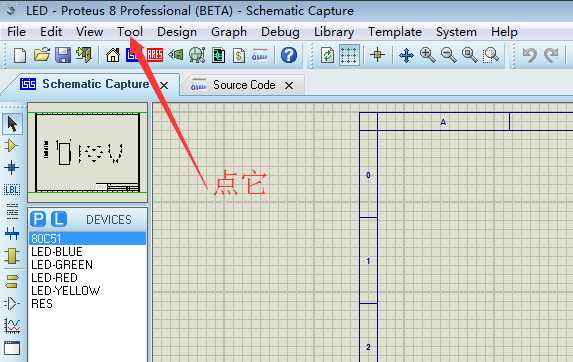The width and height of the screenshot is (573, 362).
Task: Open the Library menu
Action: tap(334, 32)
